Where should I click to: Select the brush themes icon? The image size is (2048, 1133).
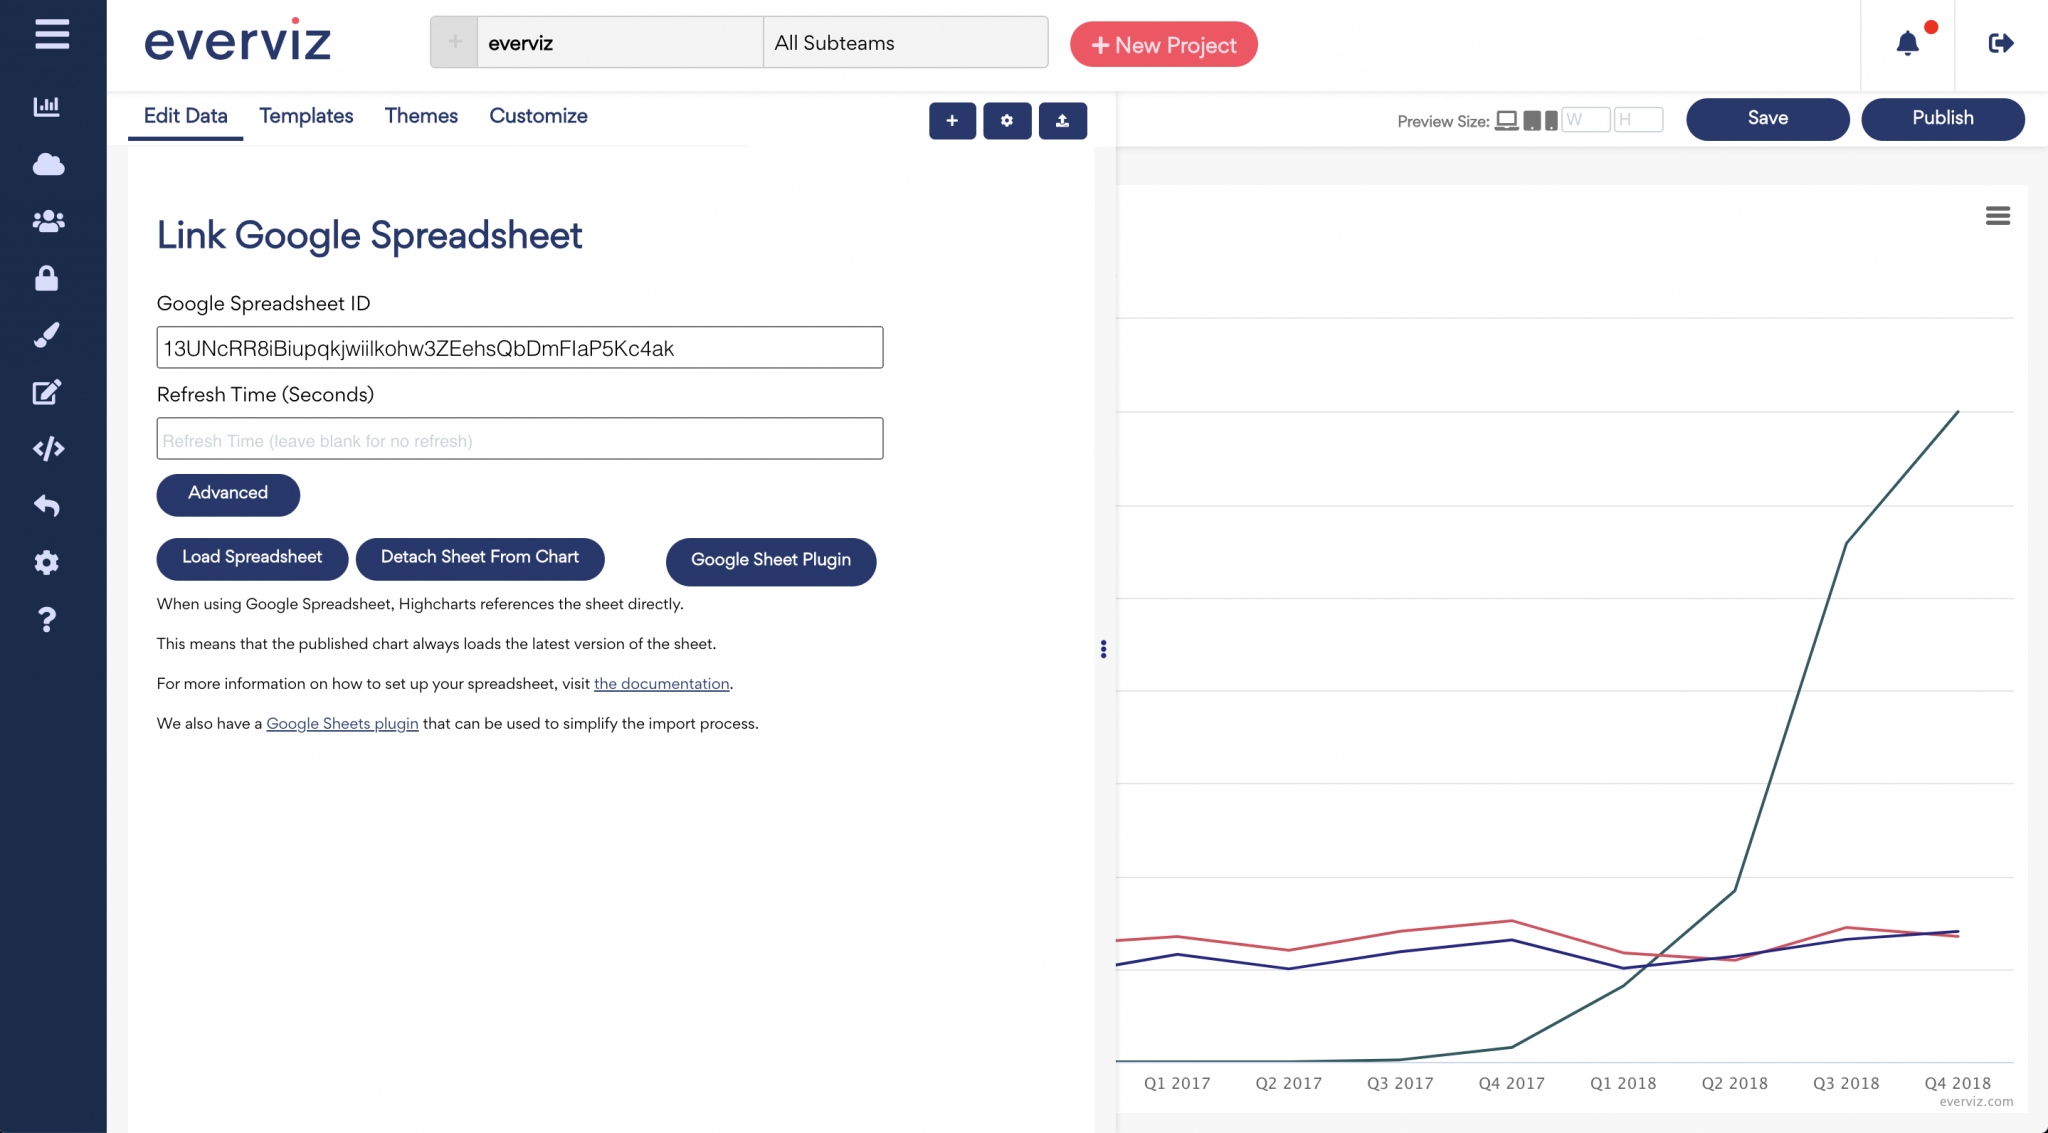[47, 335]
